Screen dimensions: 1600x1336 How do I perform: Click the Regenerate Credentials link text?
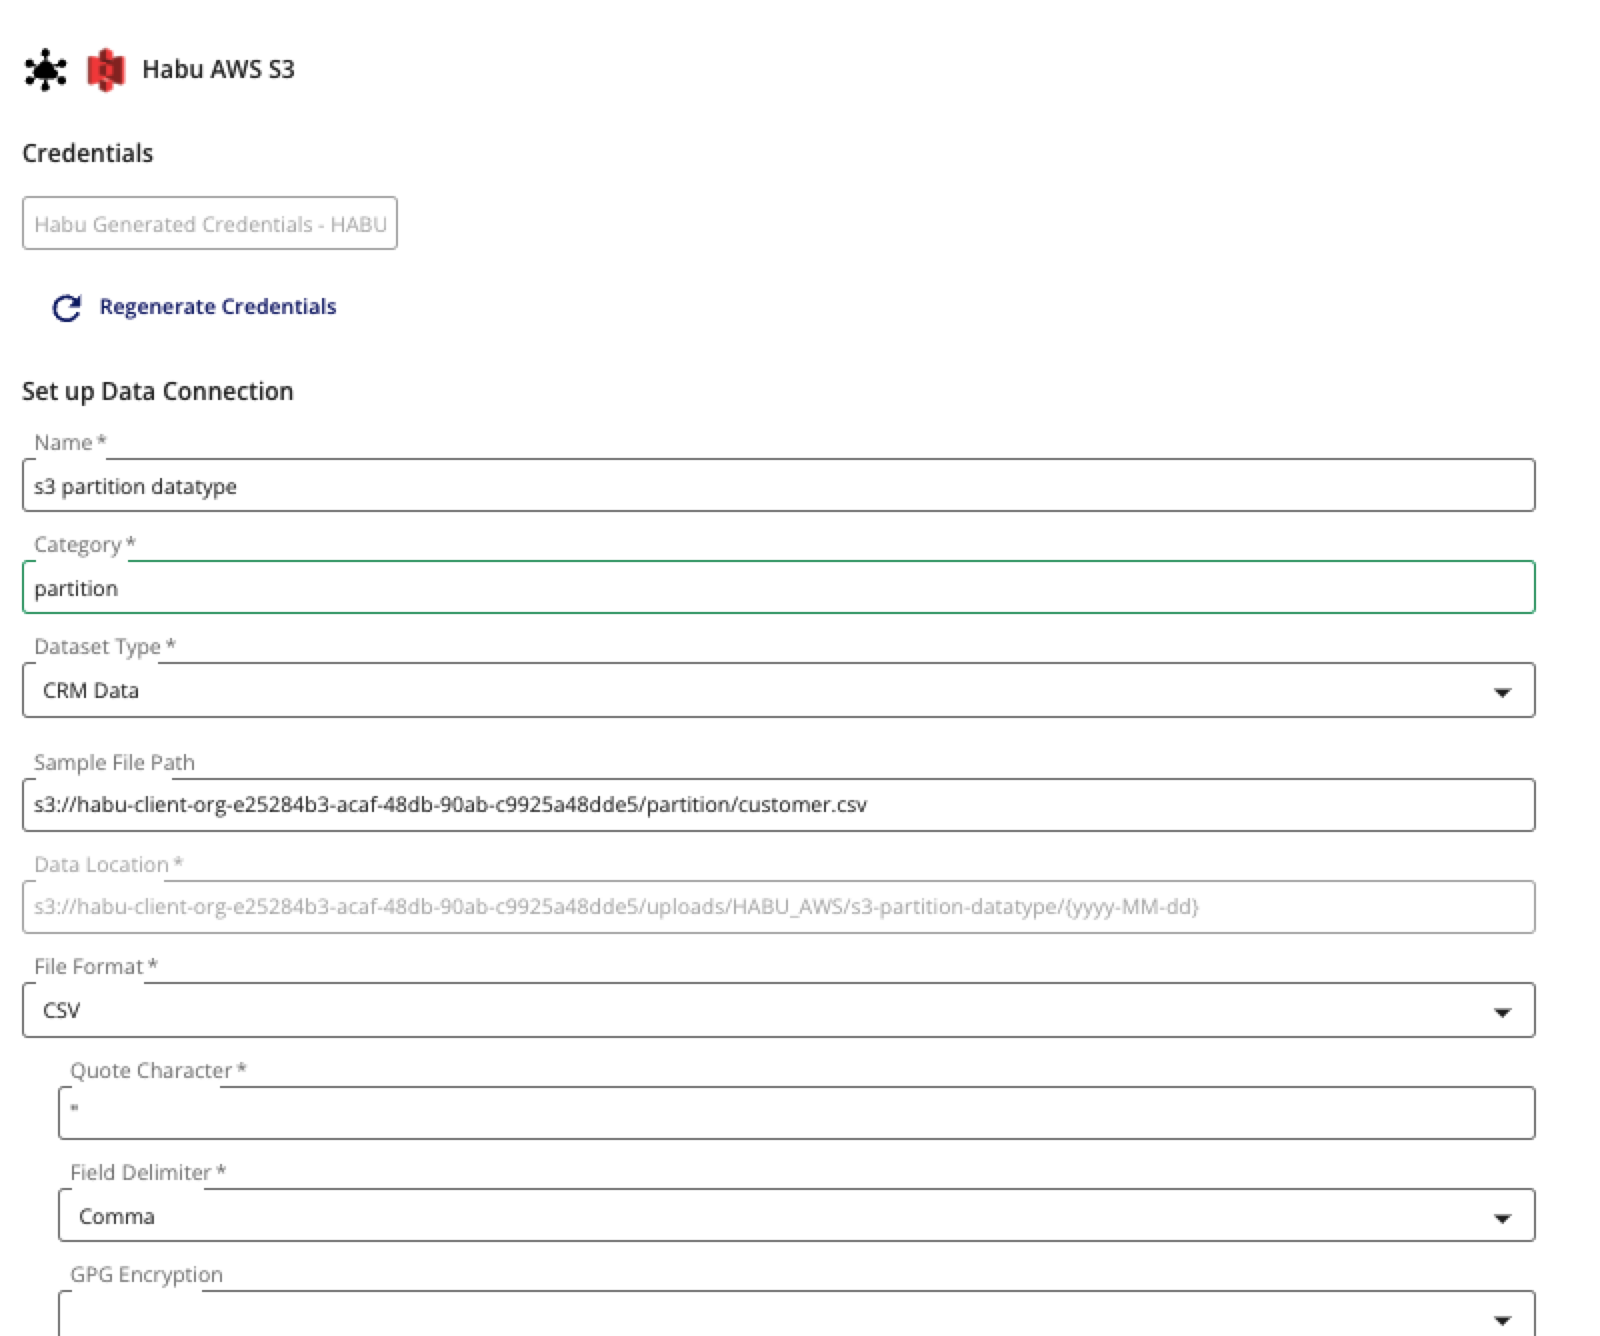coord(217,307)
